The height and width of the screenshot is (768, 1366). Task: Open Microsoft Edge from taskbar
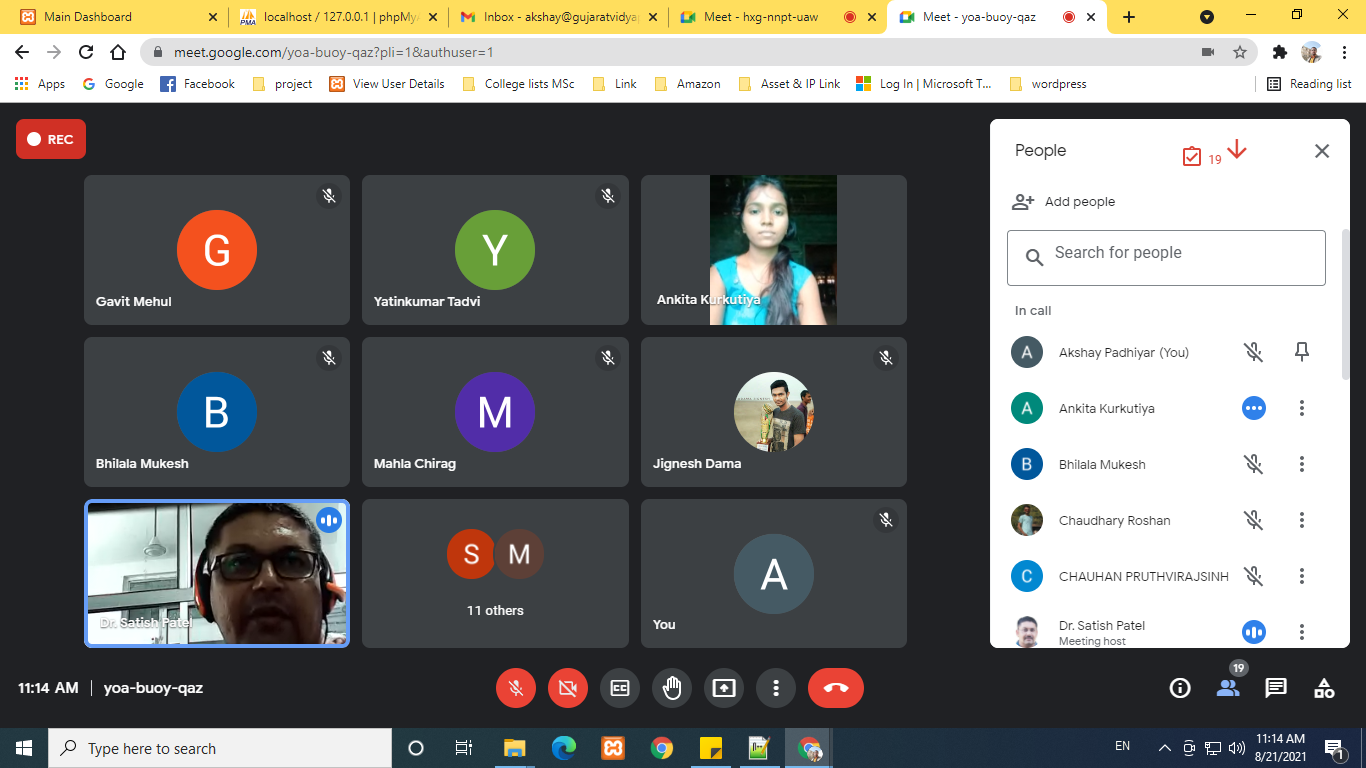point(564,748)
